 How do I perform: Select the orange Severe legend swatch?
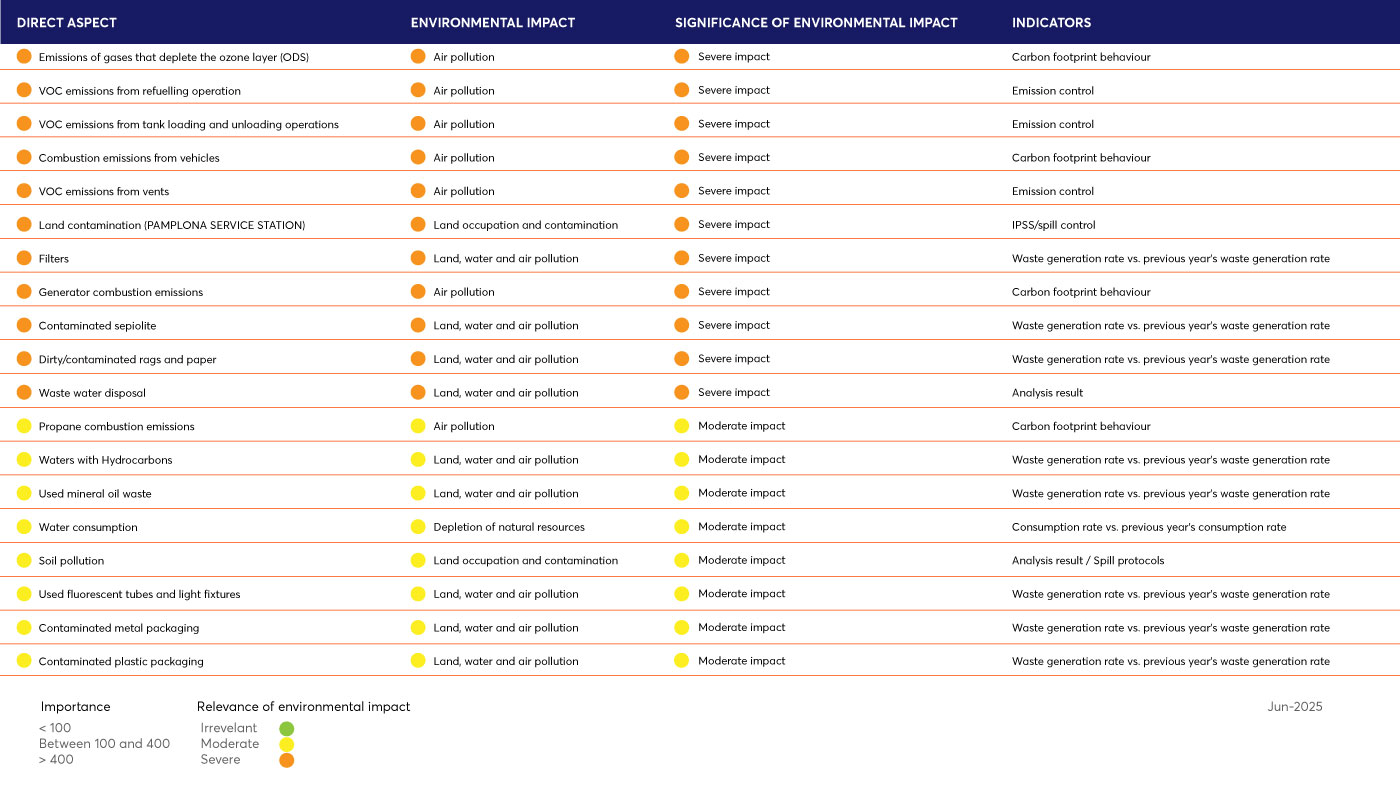pos(287,760)
